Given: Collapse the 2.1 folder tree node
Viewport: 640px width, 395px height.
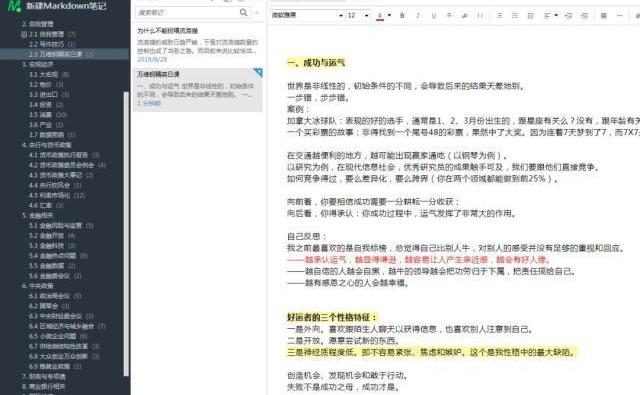Looking at the screenshot, I should 24,34.
